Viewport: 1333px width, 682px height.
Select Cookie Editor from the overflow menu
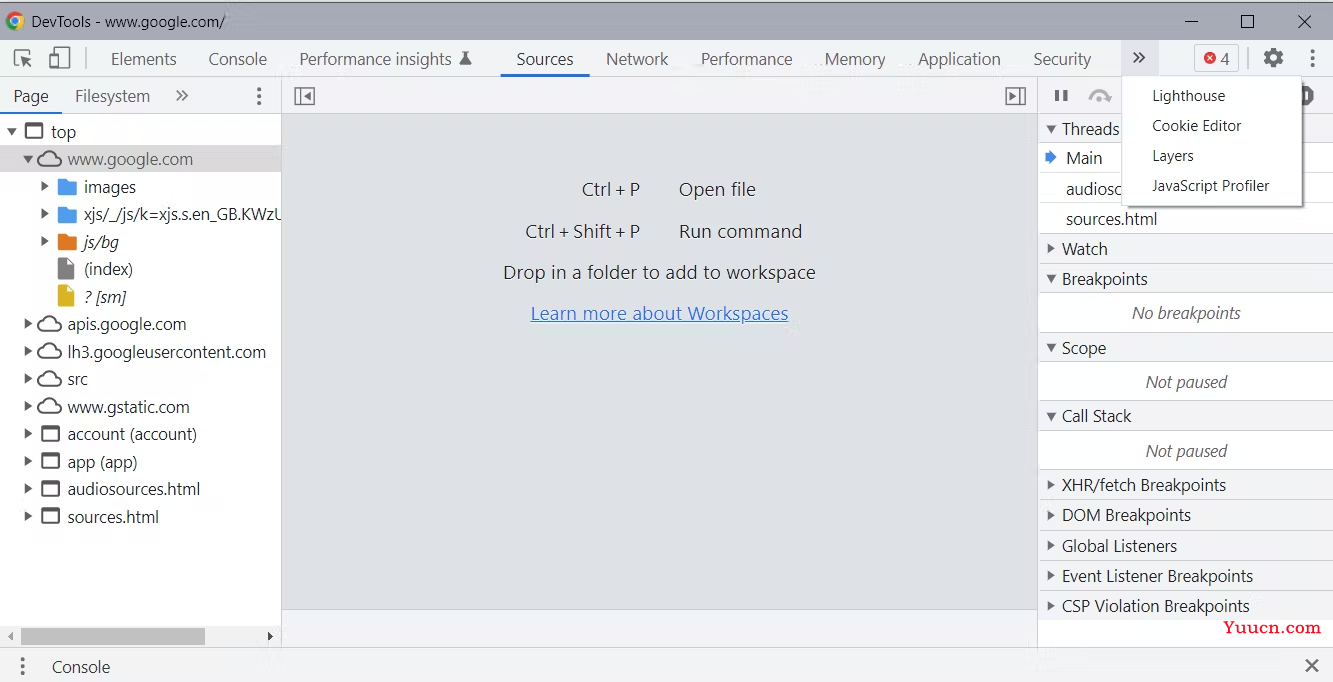pyautogui.click(x=1212, y=126)
